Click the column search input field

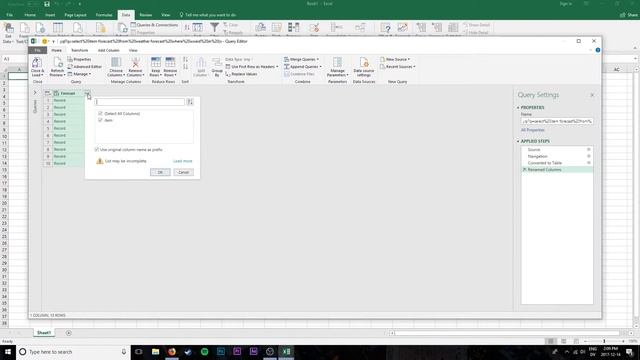click(140, 102)
